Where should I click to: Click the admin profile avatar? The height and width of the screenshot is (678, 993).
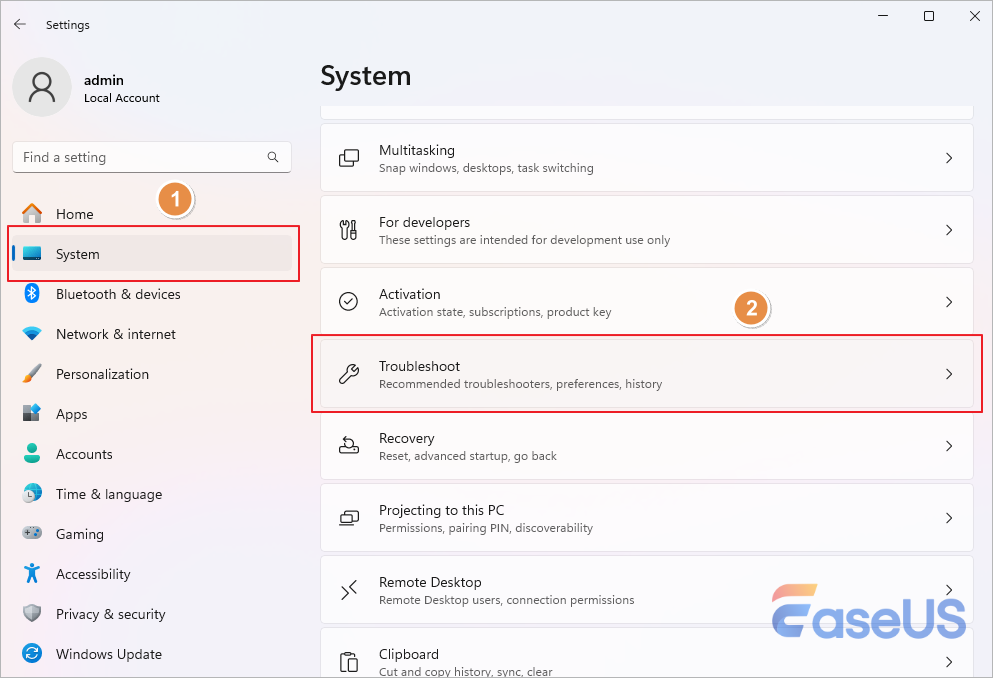pos(41,87)
